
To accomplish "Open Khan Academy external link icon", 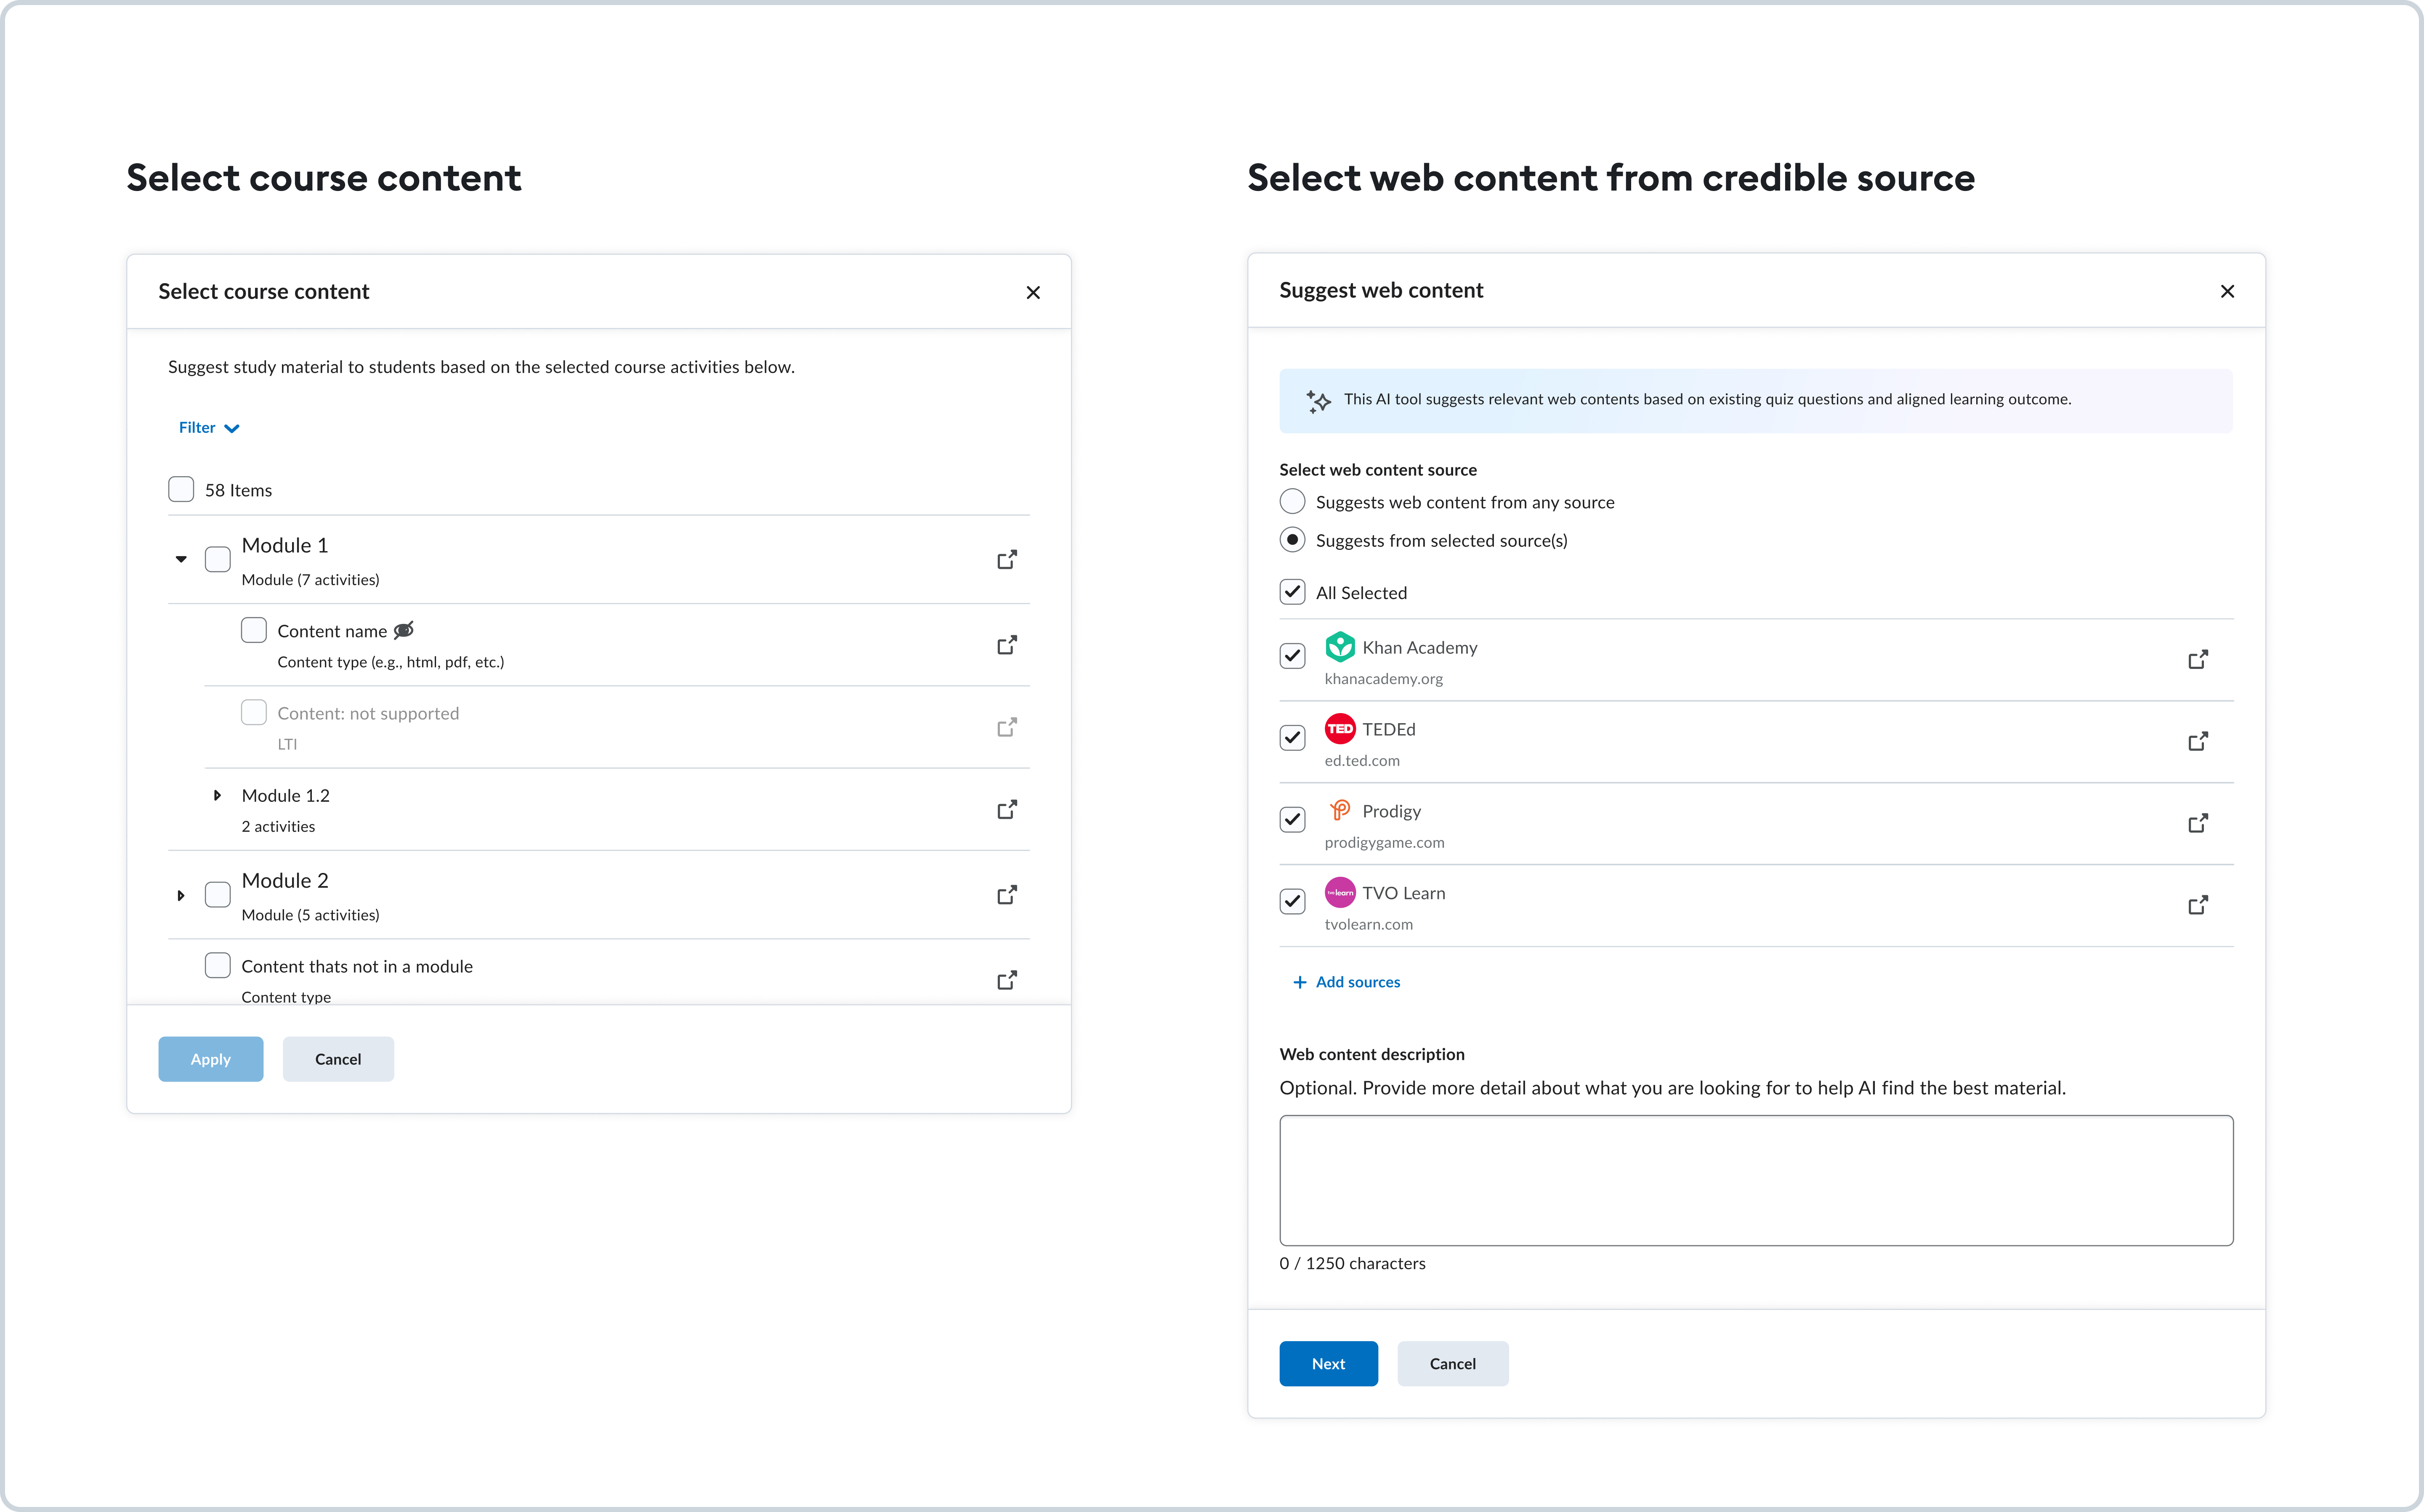I will point(2198,660).
